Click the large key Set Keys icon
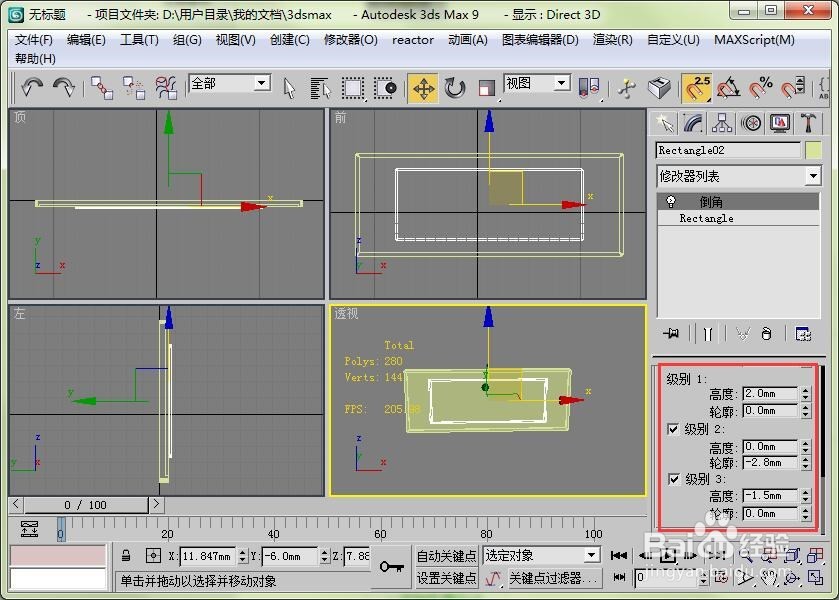 coord(392,566)
